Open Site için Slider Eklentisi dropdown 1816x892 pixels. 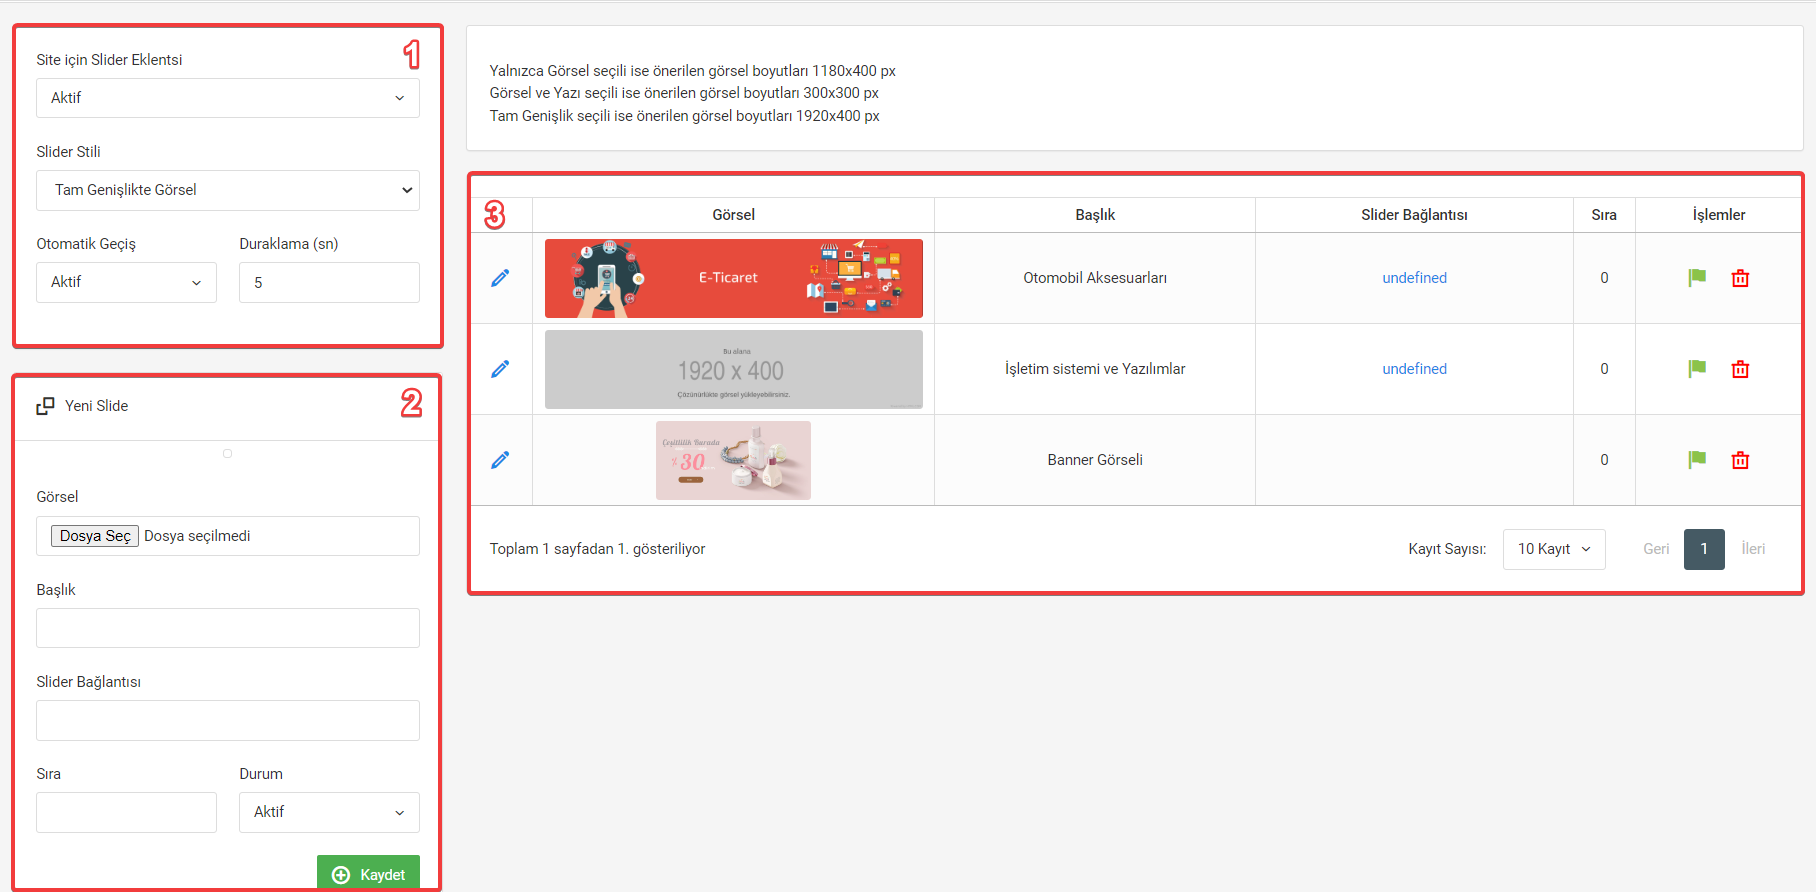pyautogui.click(x=228, y=98)
